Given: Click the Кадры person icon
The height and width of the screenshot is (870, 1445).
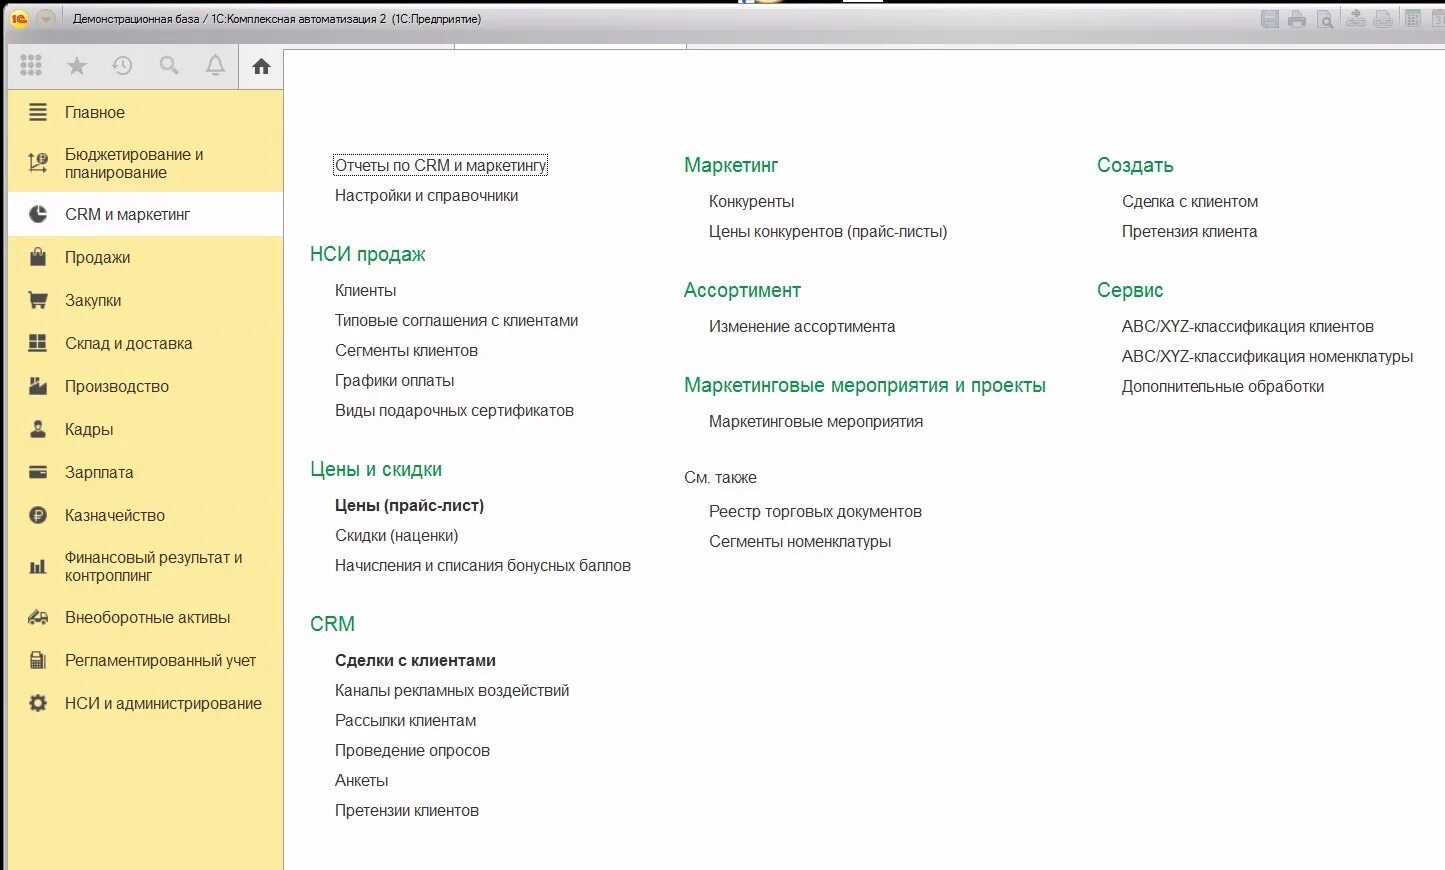Looking at the screenshot, I should [38, 429].
